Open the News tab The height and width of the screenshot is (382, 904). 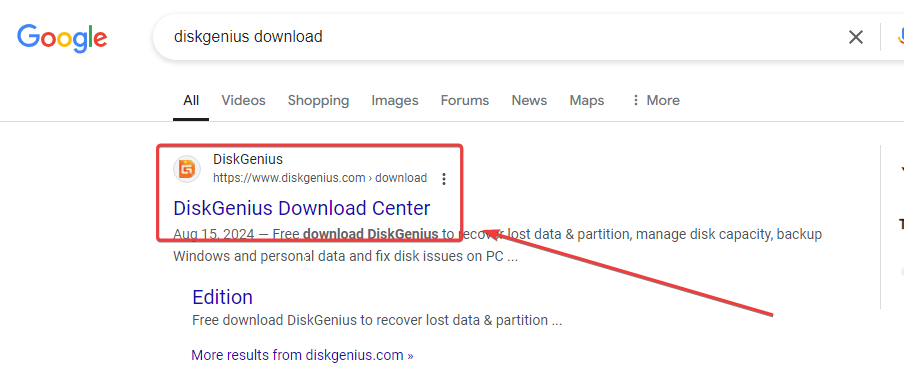coord(529,100)
